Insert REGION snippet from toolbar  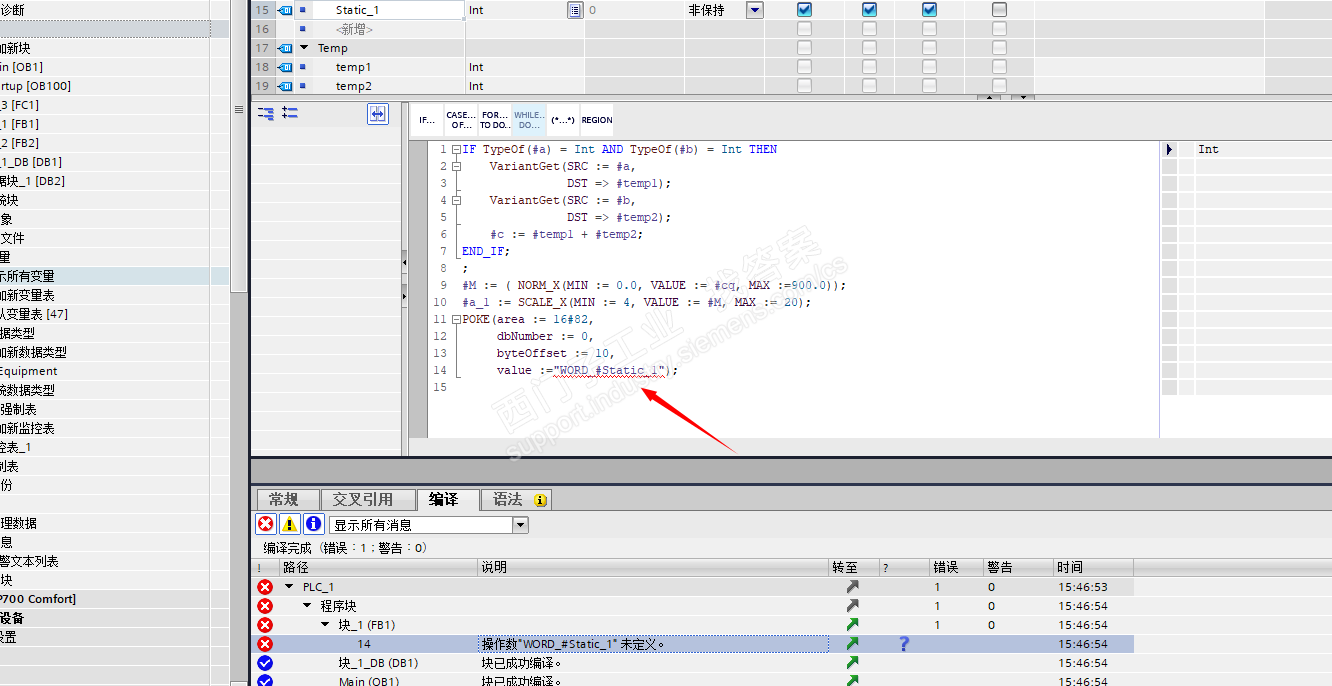click(x=597, y=120)
